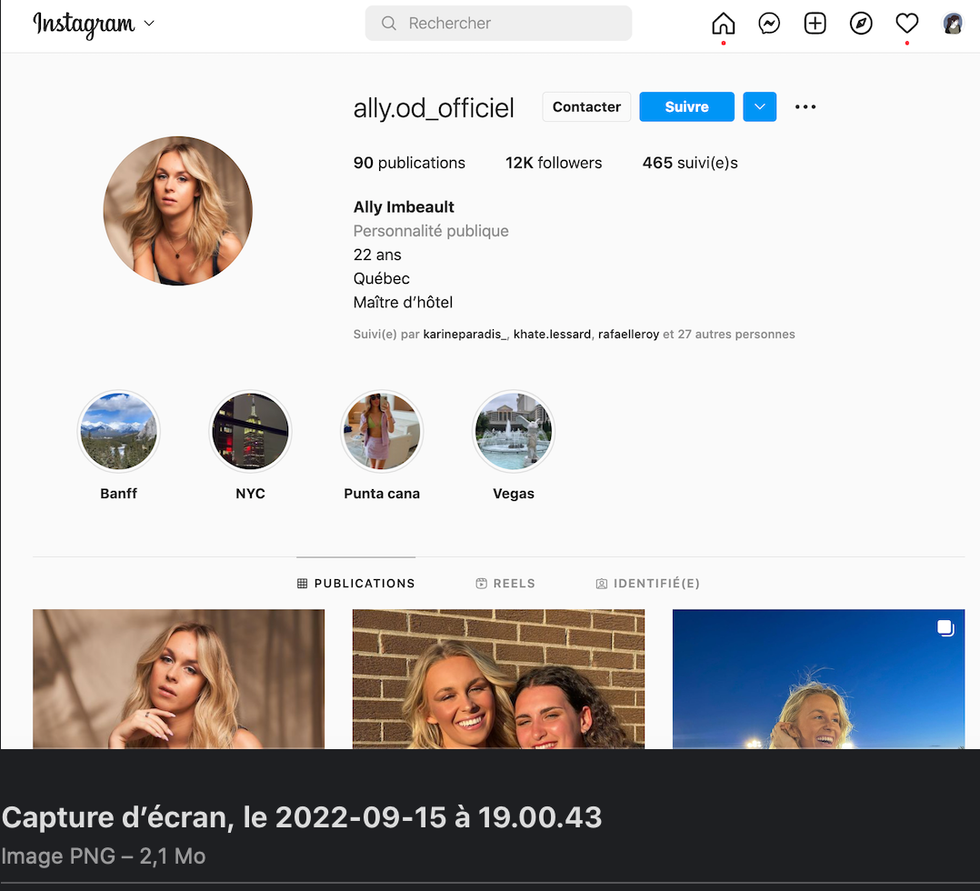The height and width of the screenshot is (891, 980).
Task: Open the three-dot profile options
Action: (805, 107)
